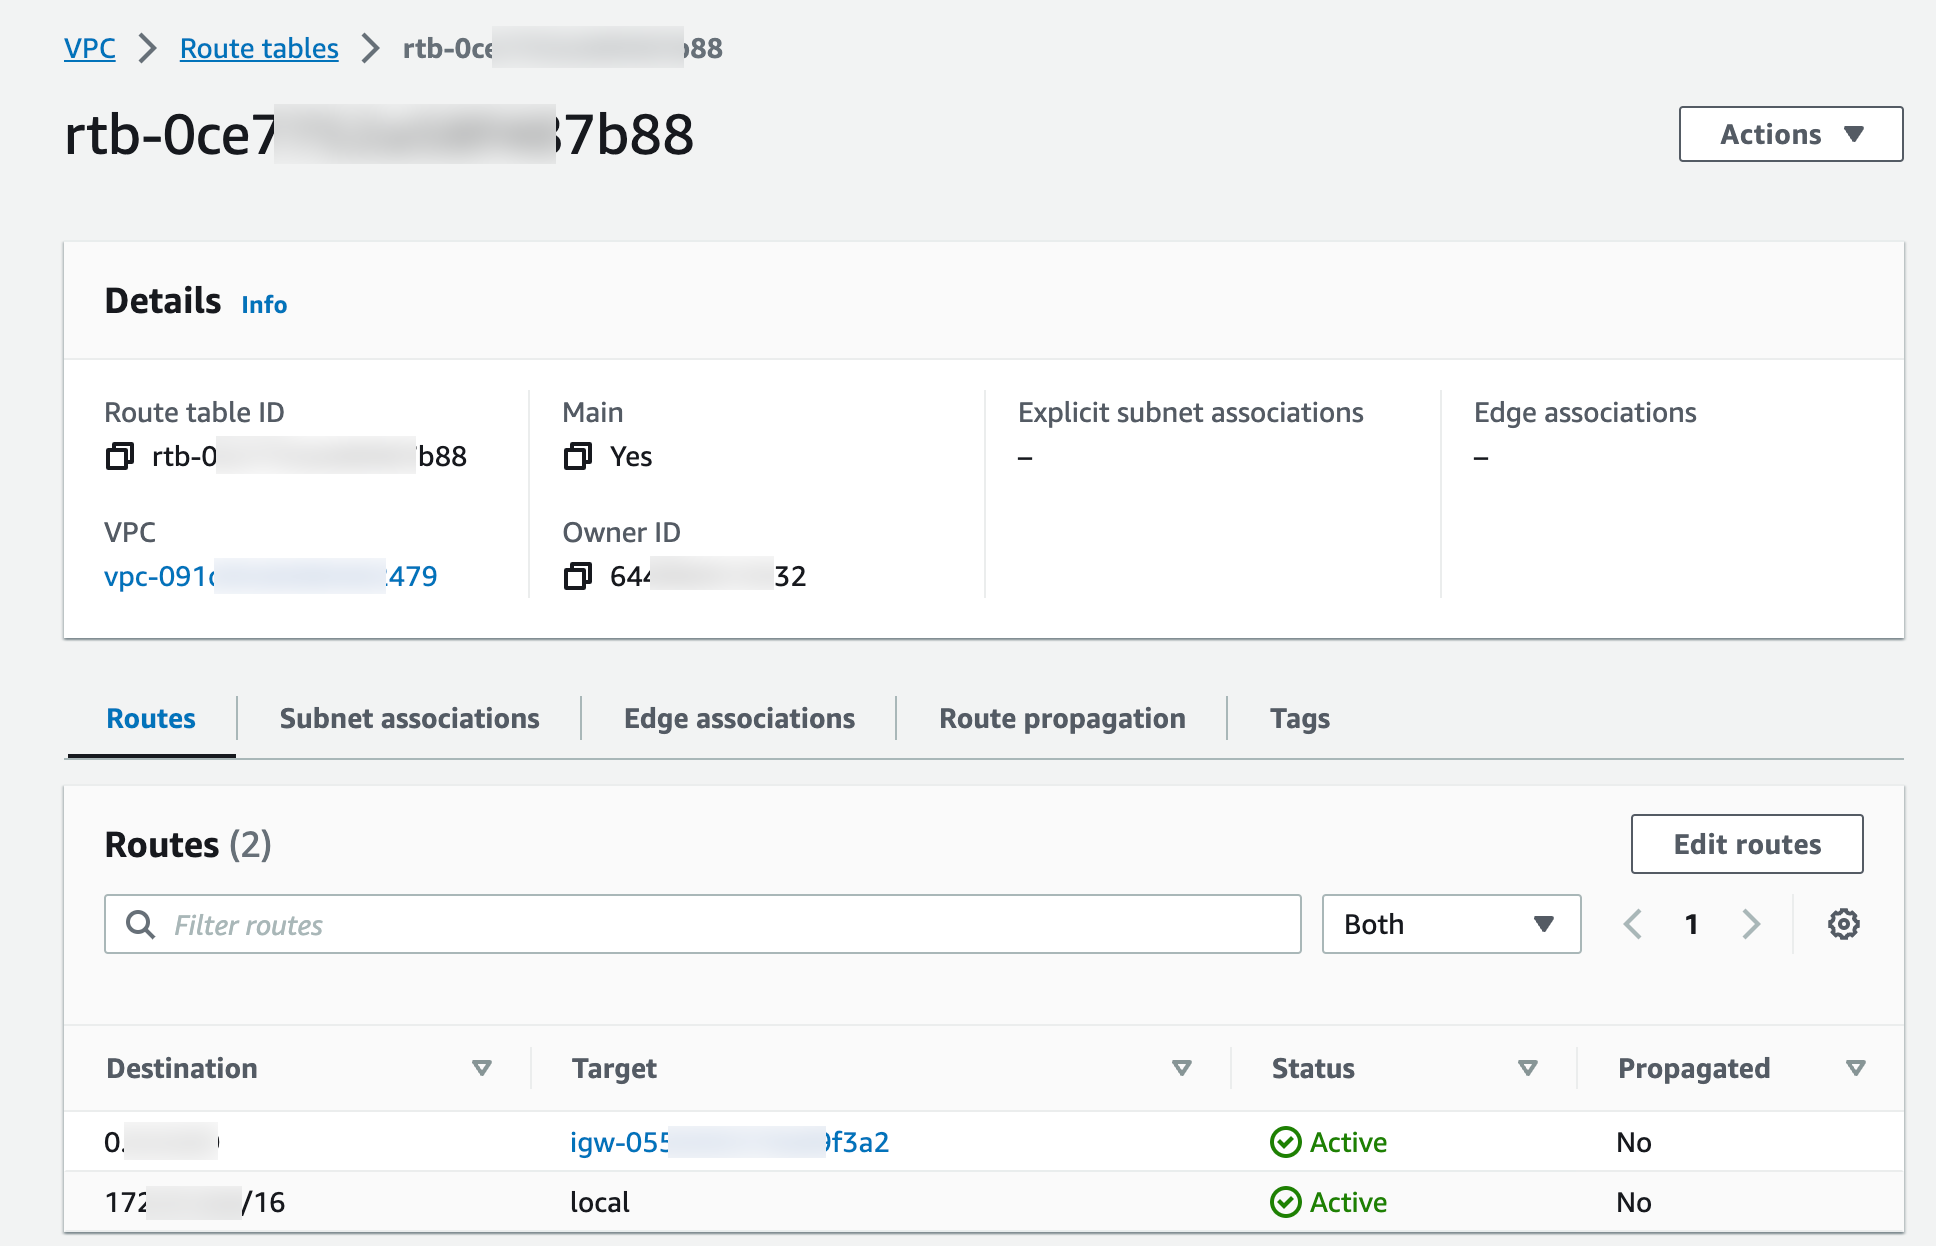Copy the Route table ID
The width and height of the screenshot is (1936, 1246).
click(x=119, y=456)
